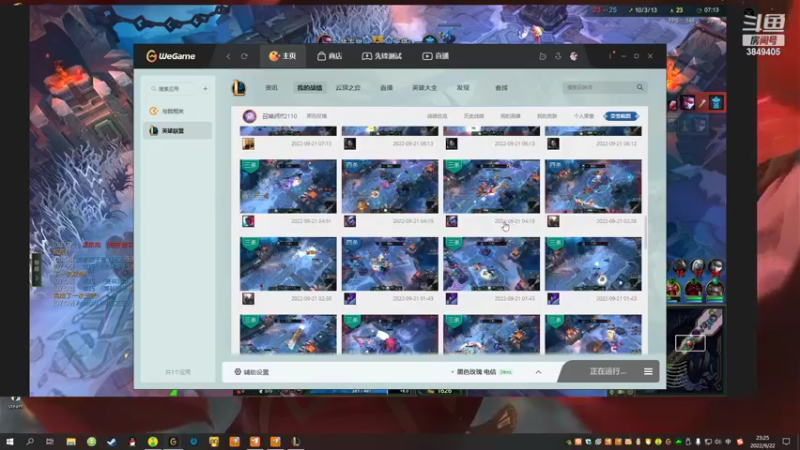Open File Explorer from taskbar
The image size is (800, 450).
coord(71,441)
